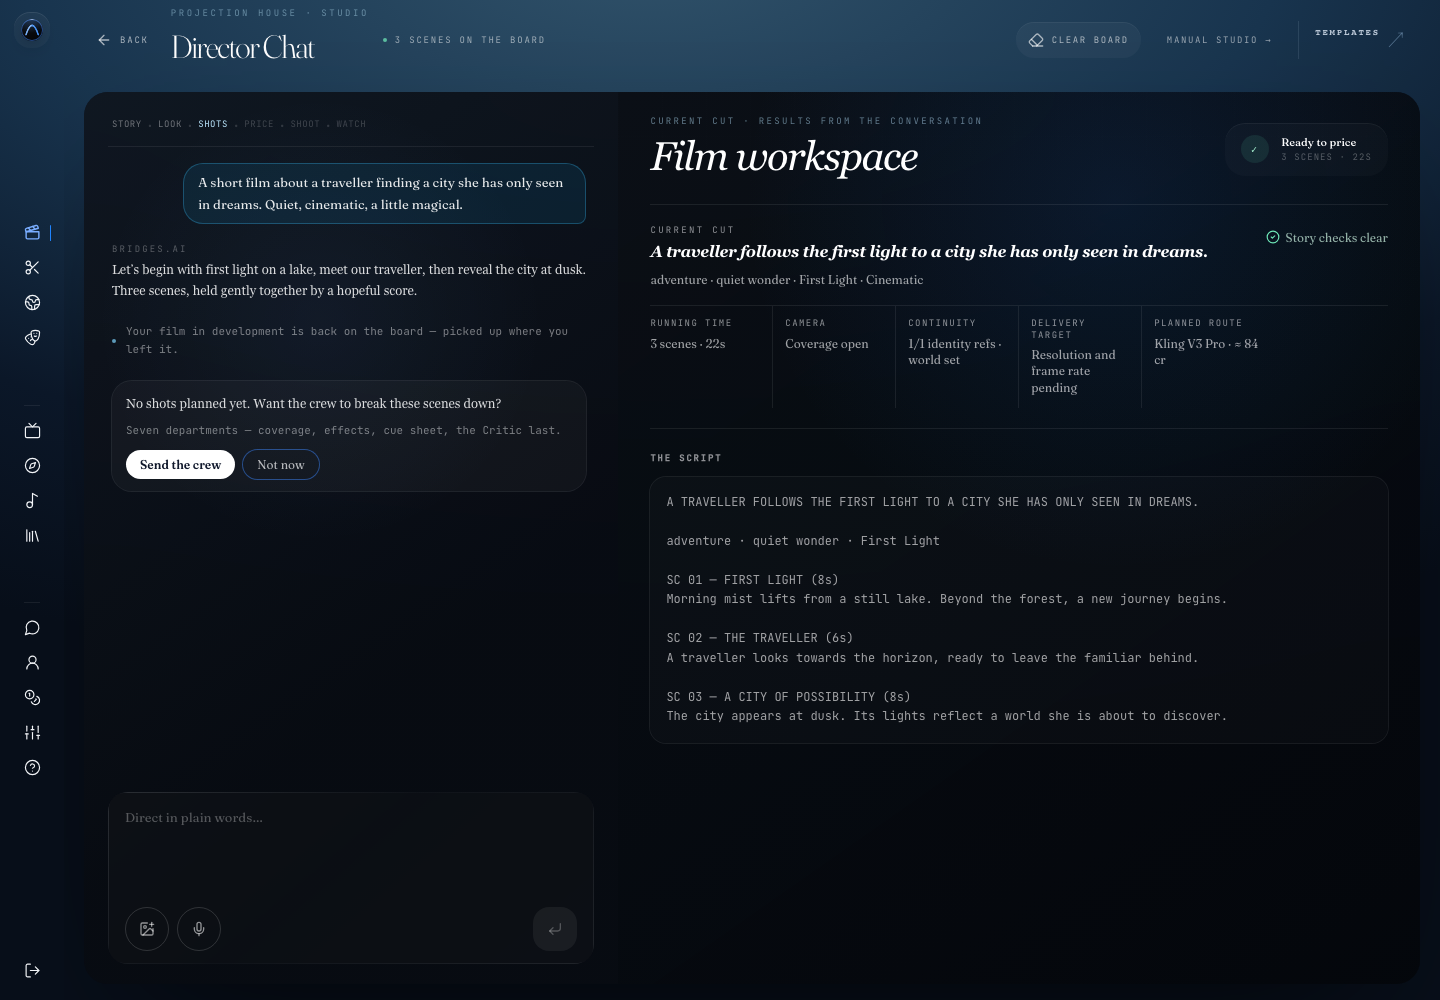Click the 'Kling V3 Pro' planned route value
This screenshot has width=1440, height=1000.
click(1206, 352)
